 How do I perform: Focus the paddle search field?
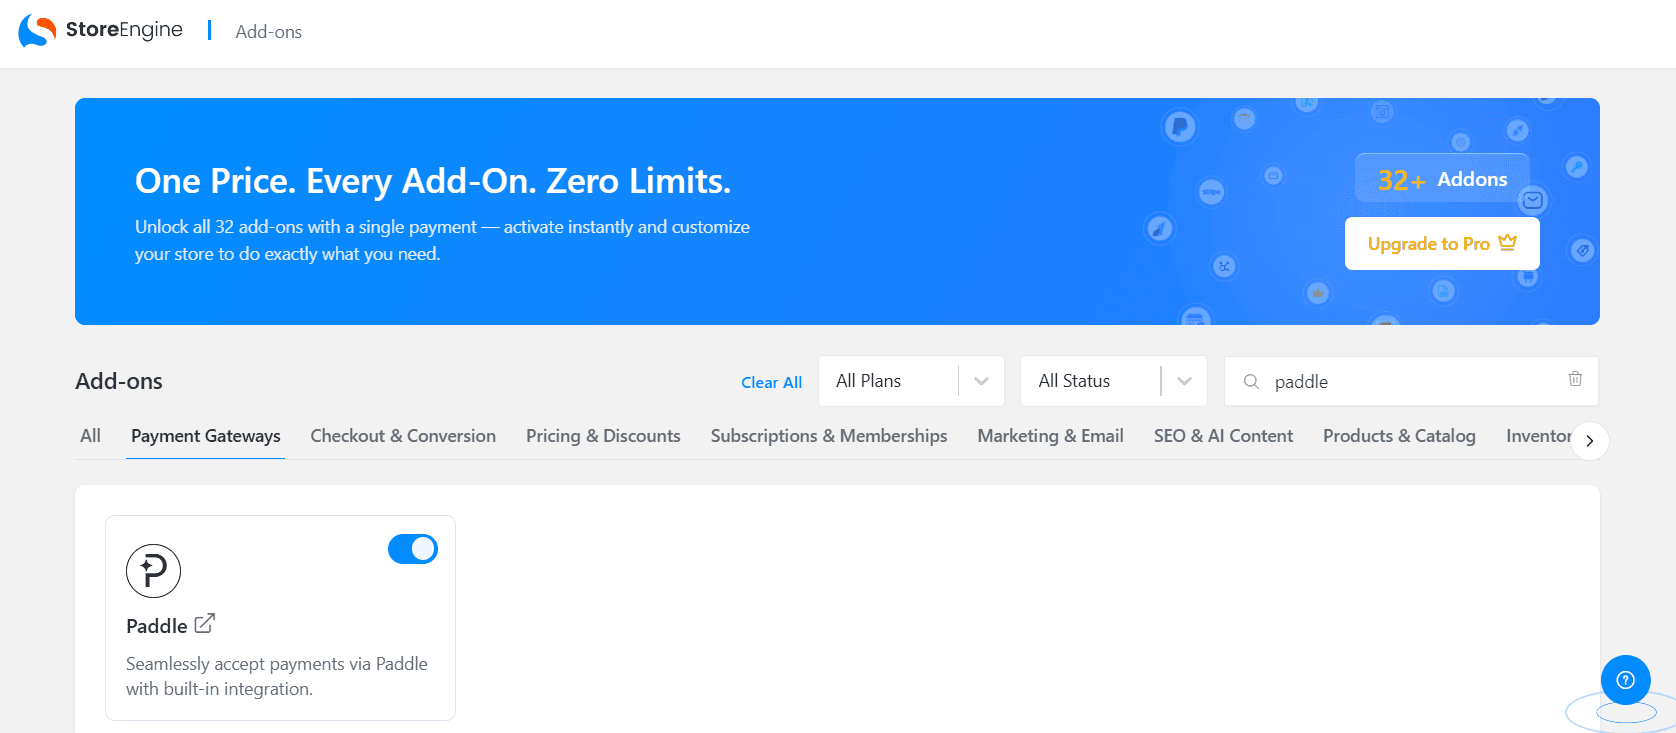pyautogui.click(x=1411, y=381)
